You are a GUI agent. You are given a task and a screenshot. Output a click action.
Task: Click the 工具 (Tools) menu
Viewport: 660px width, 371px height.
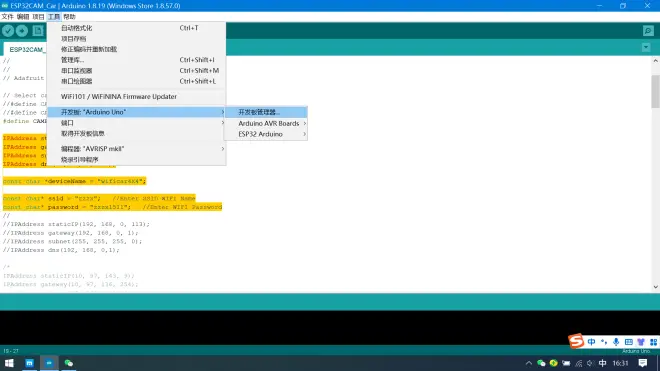pos(54,17)
